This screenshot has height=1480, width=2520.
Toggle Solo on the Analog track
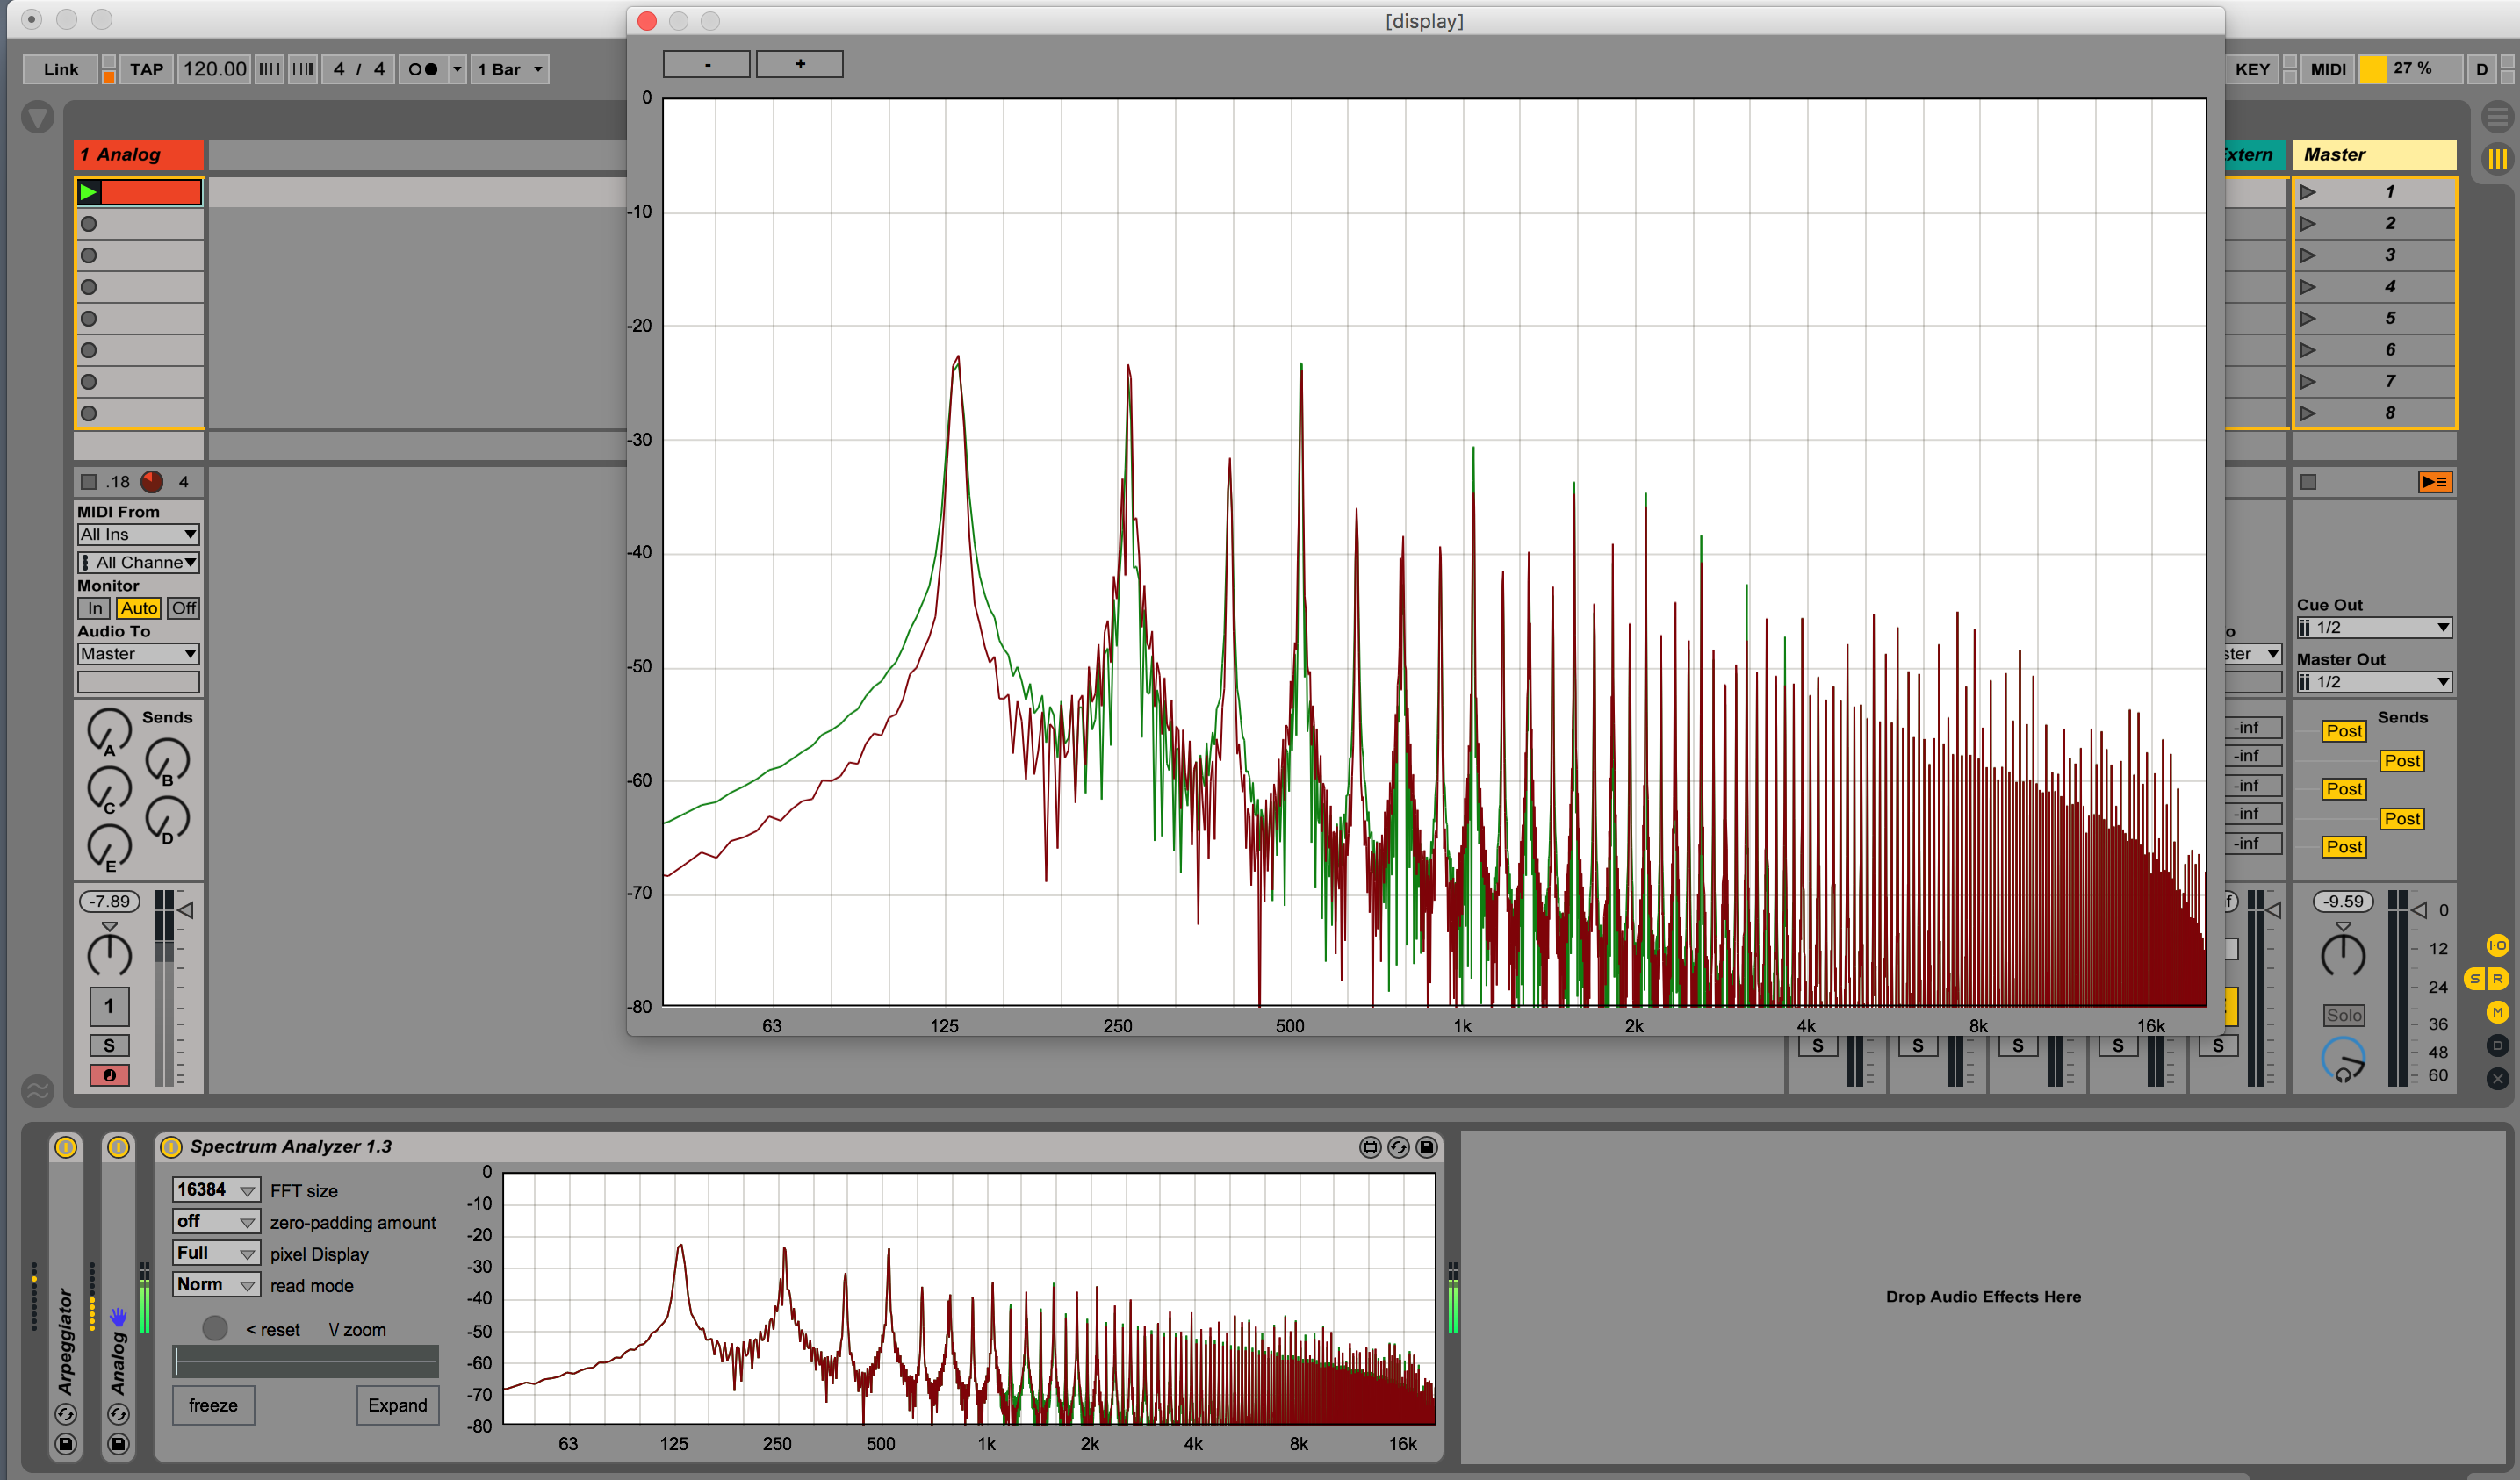(109, 1046)
